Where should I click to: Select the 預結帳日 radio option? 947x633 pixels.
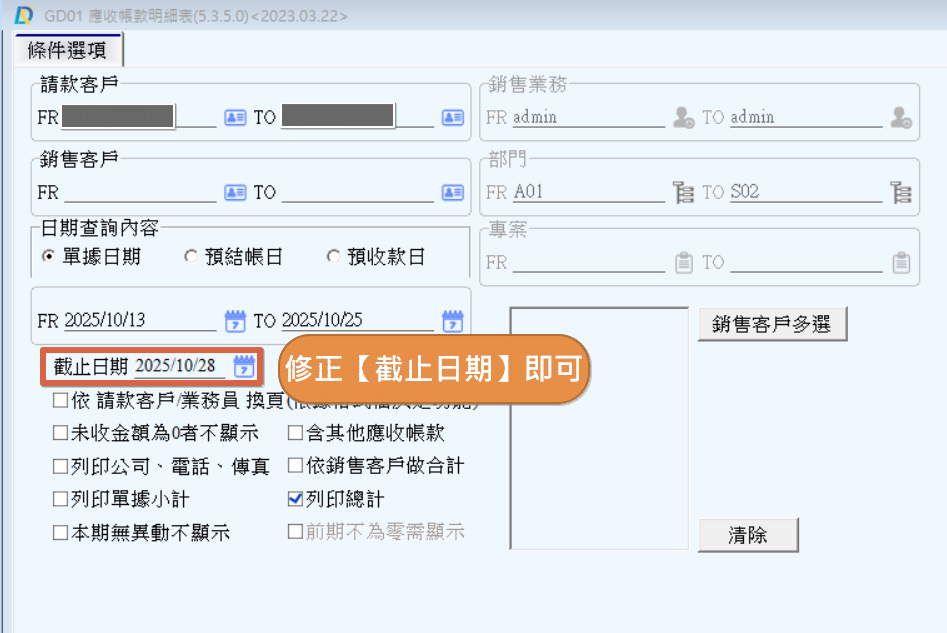tap(191, 257)
